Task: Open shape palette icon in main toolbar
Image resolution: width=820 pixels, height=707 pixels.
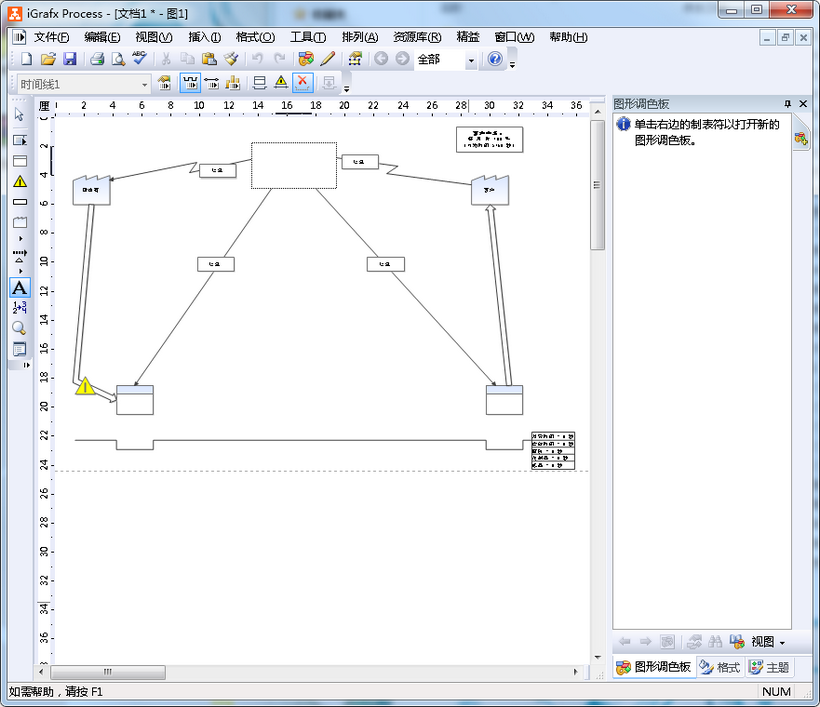Action: point(306,59)
